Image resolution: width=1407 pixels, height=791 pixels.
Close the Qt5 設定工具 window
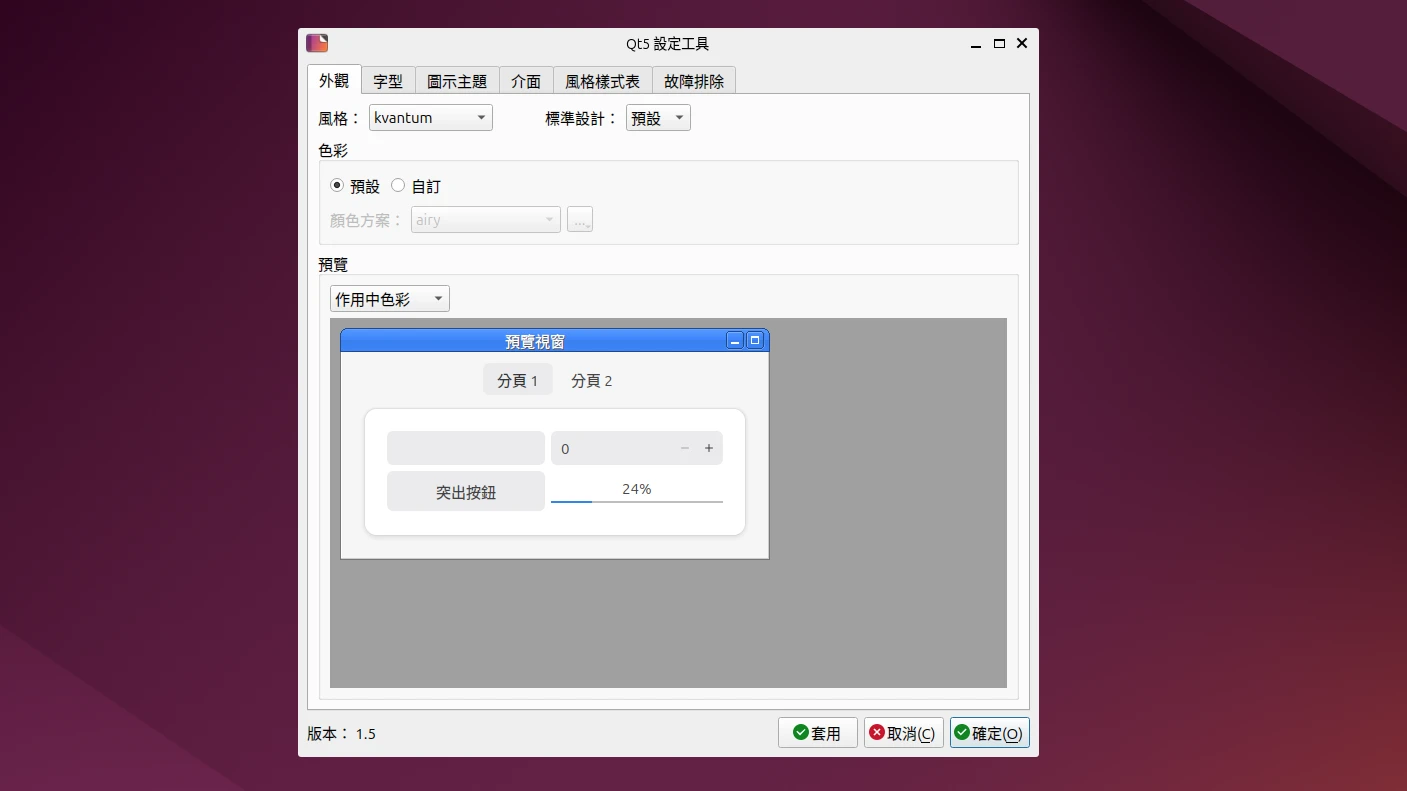coord(1021,44)
